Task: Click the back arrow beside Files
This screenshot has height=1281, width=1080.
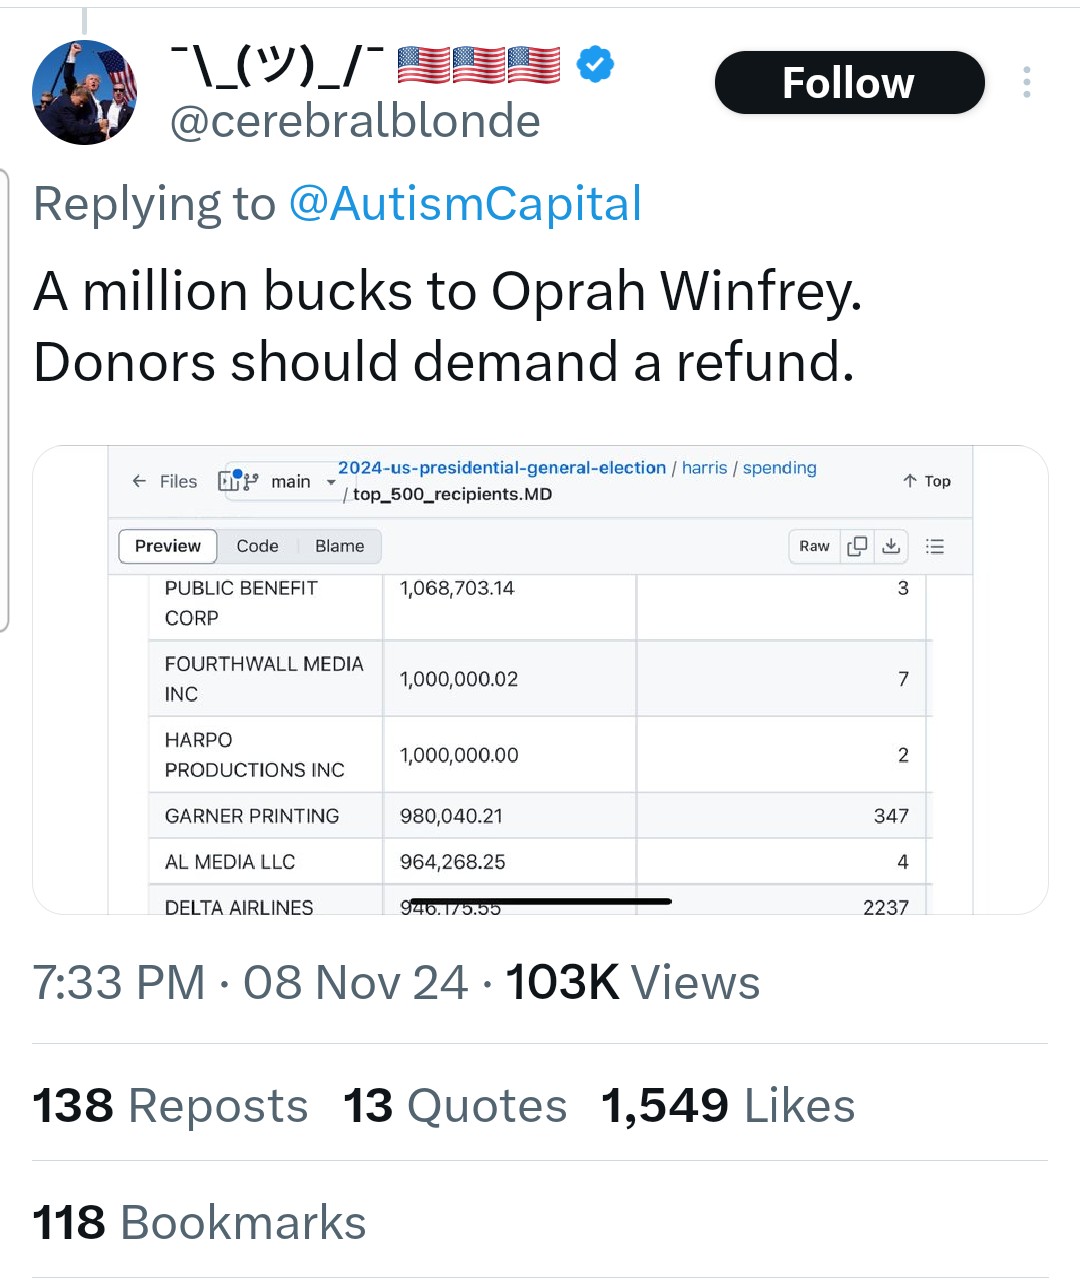Action: coord(139,481)
